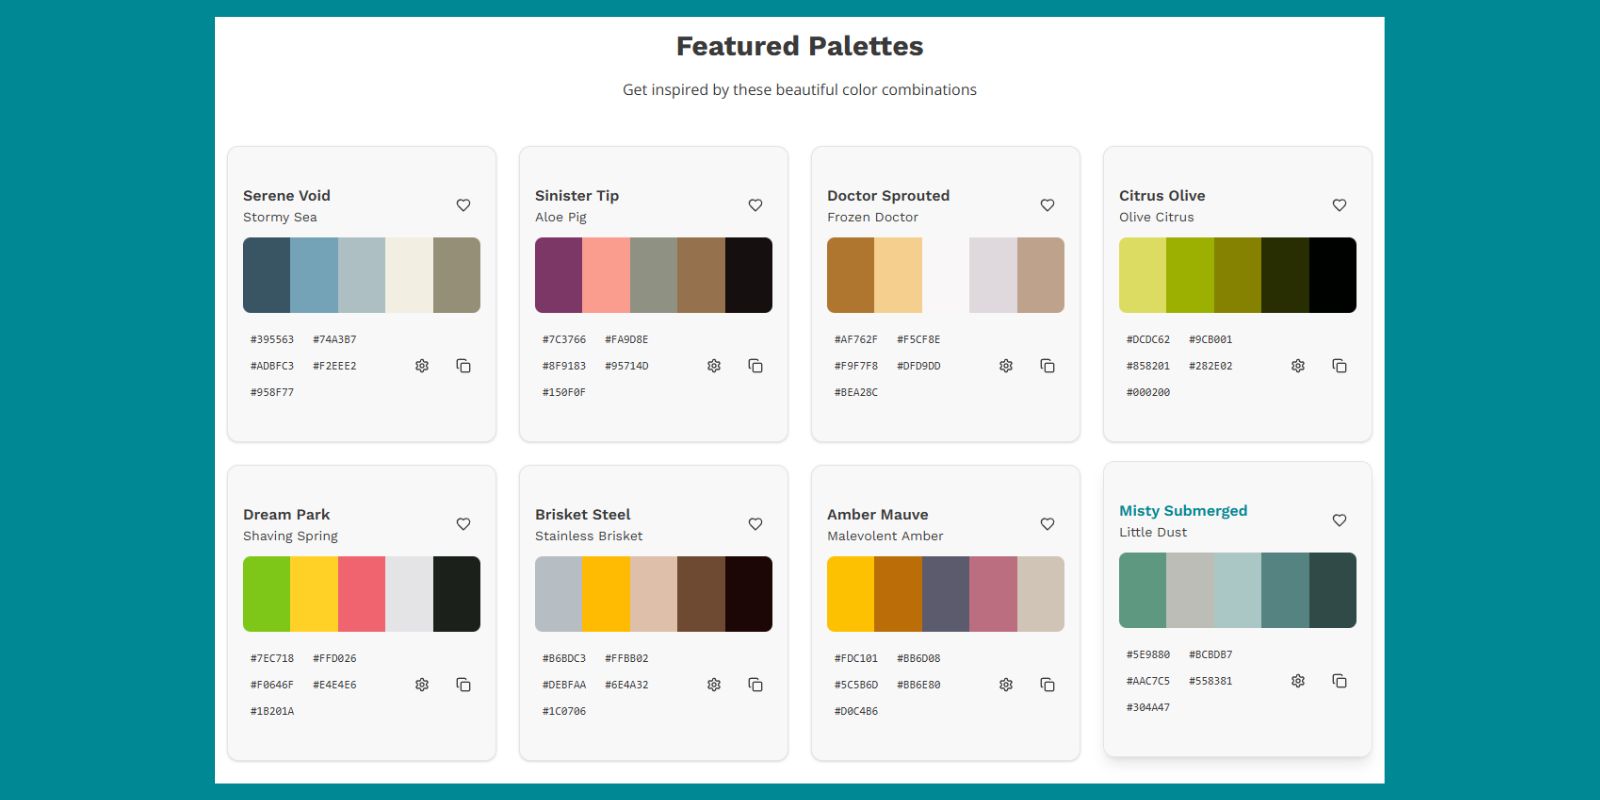Open the Misty Submerged palette title
Image resolution: width=1600 pixels, height=800 pixels.
pos(1183,511)
